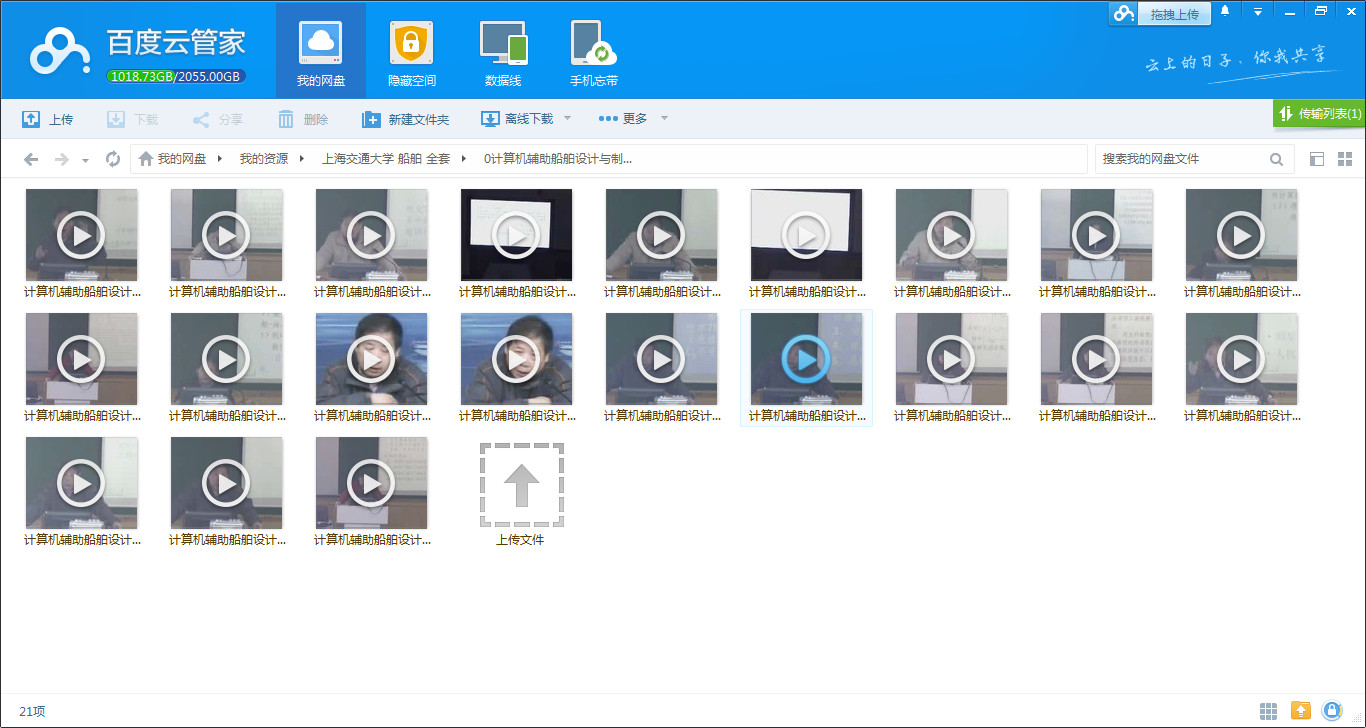
Task: Refresh the current folder listing
Action: (x=113, y=159)
